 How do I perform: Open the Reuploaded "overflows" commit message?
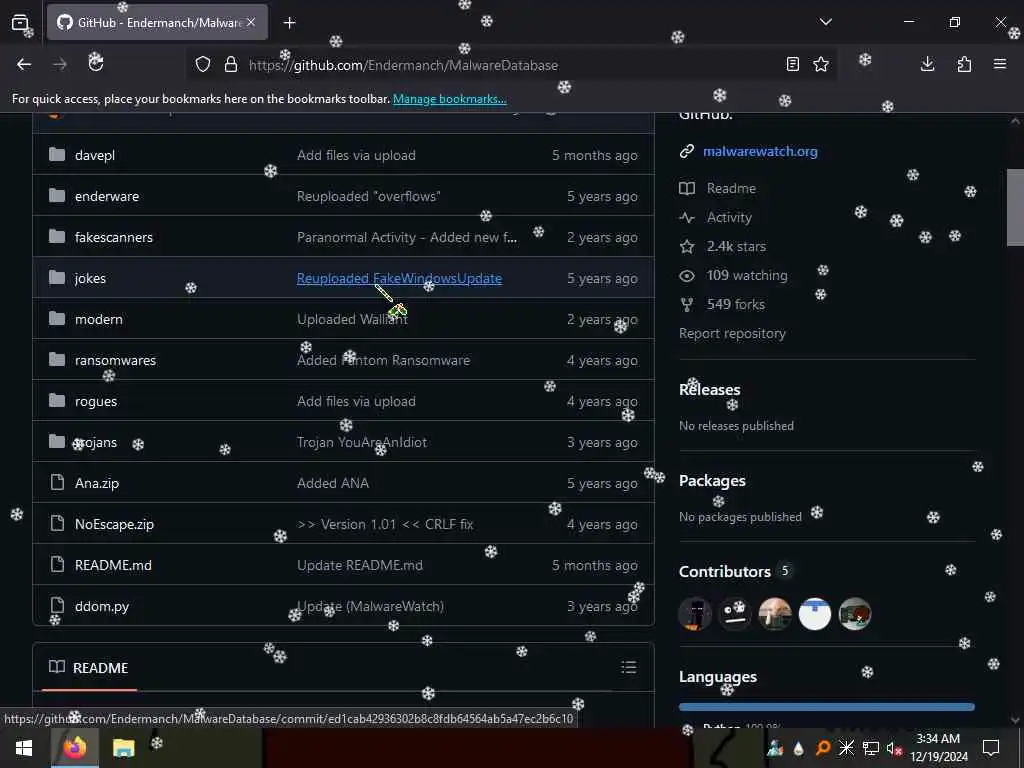coord(368,197)
